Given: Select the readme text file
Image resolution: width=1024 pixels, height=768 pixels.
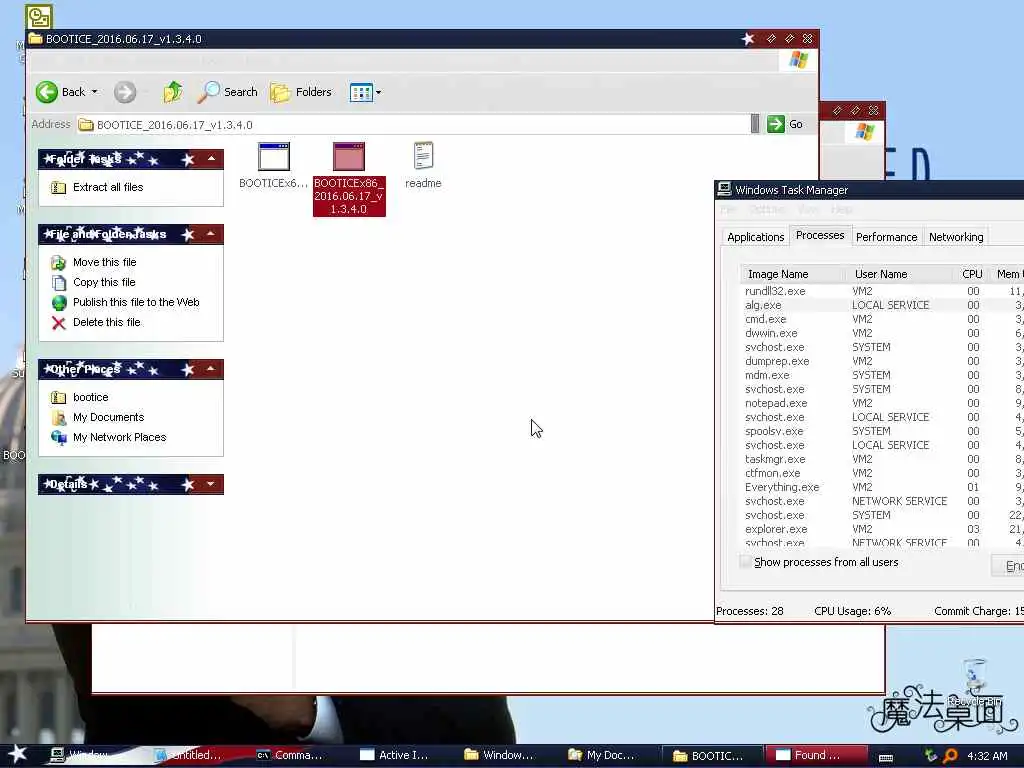Looking at the screenshot, I should tap(423, 166).
